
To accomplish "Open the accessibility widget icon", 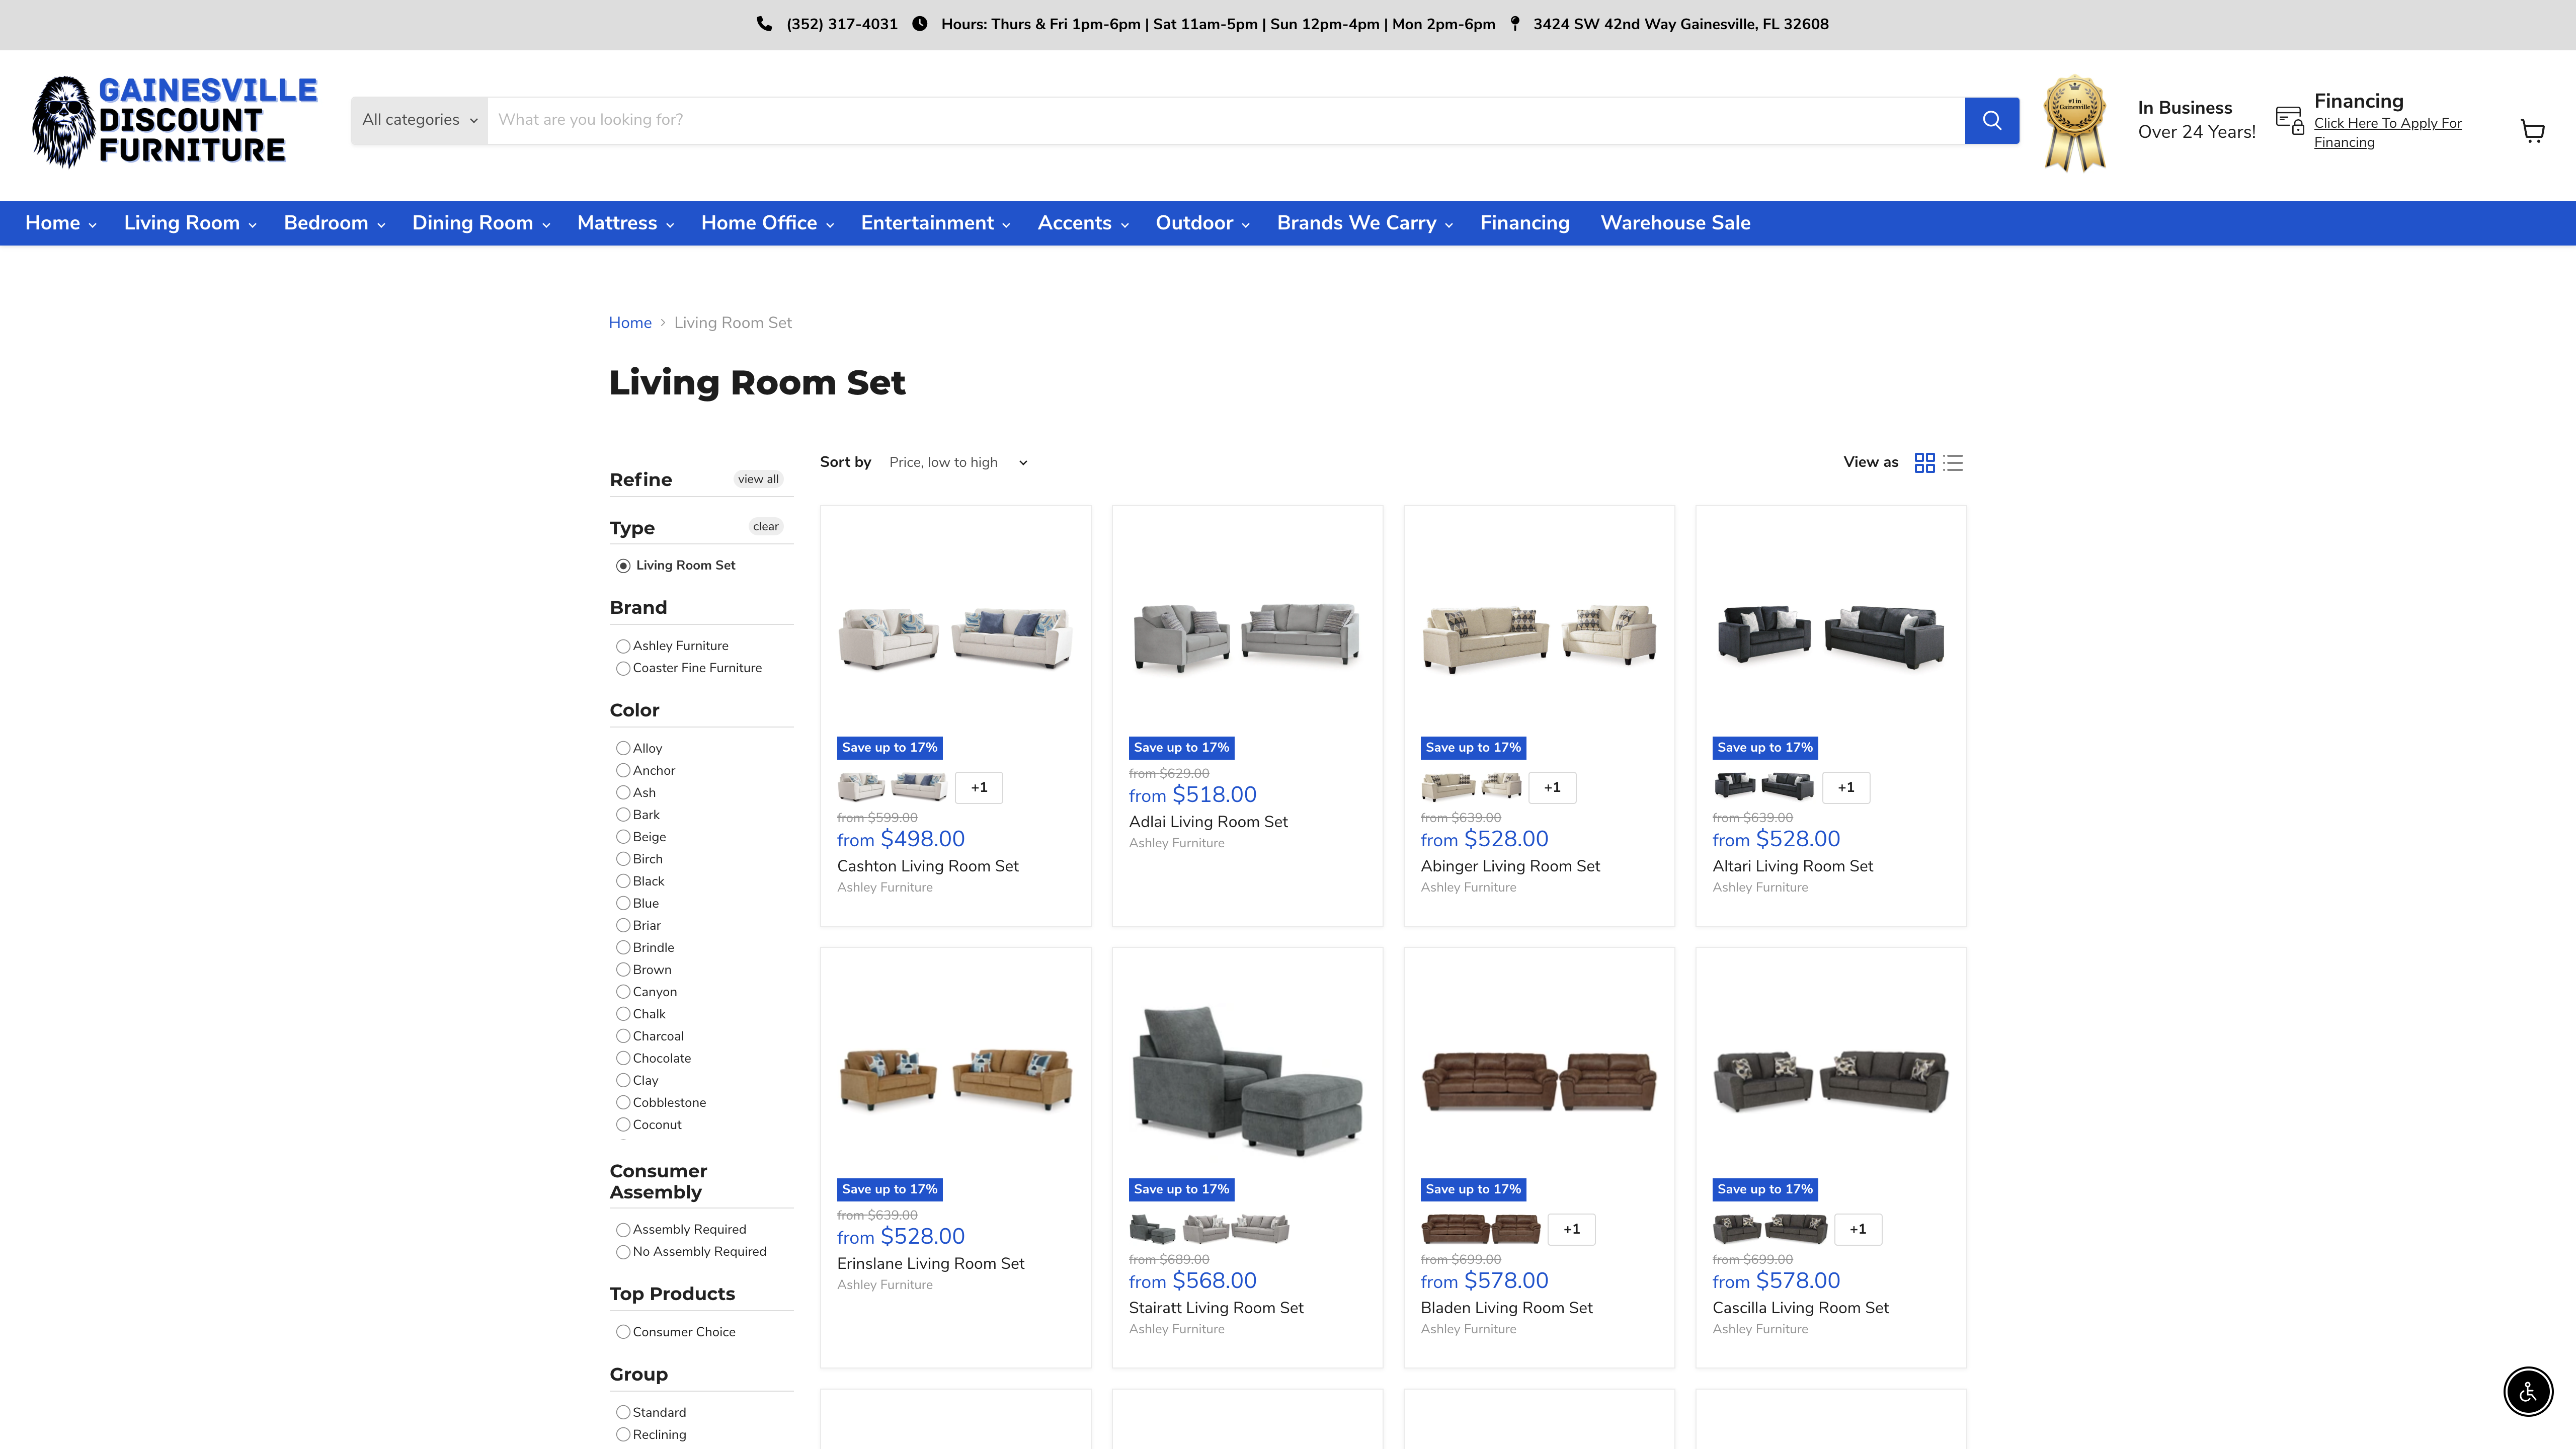I will 2527,1392.
